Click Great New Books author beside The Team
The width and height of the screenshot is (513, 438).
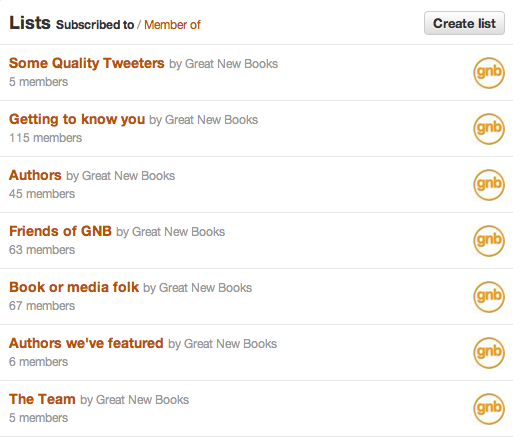pyautogui.click(x=142, y=400)
